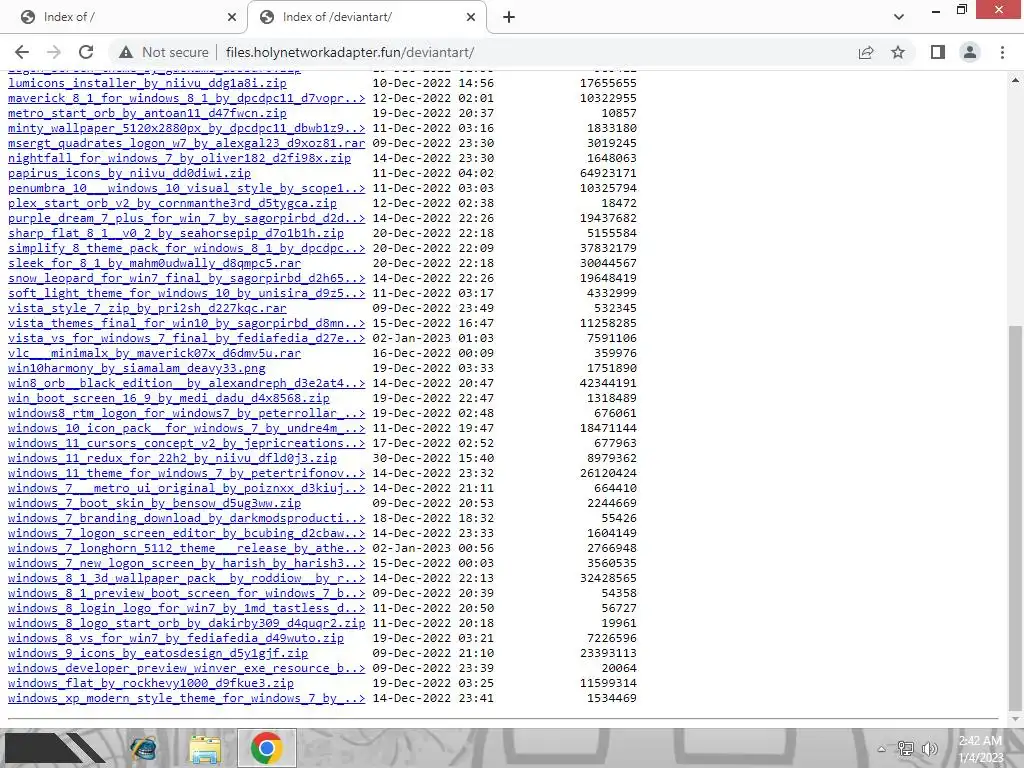Open snow_leopard_for_win7_final link
1024x768 pixels.
[186, 278]
